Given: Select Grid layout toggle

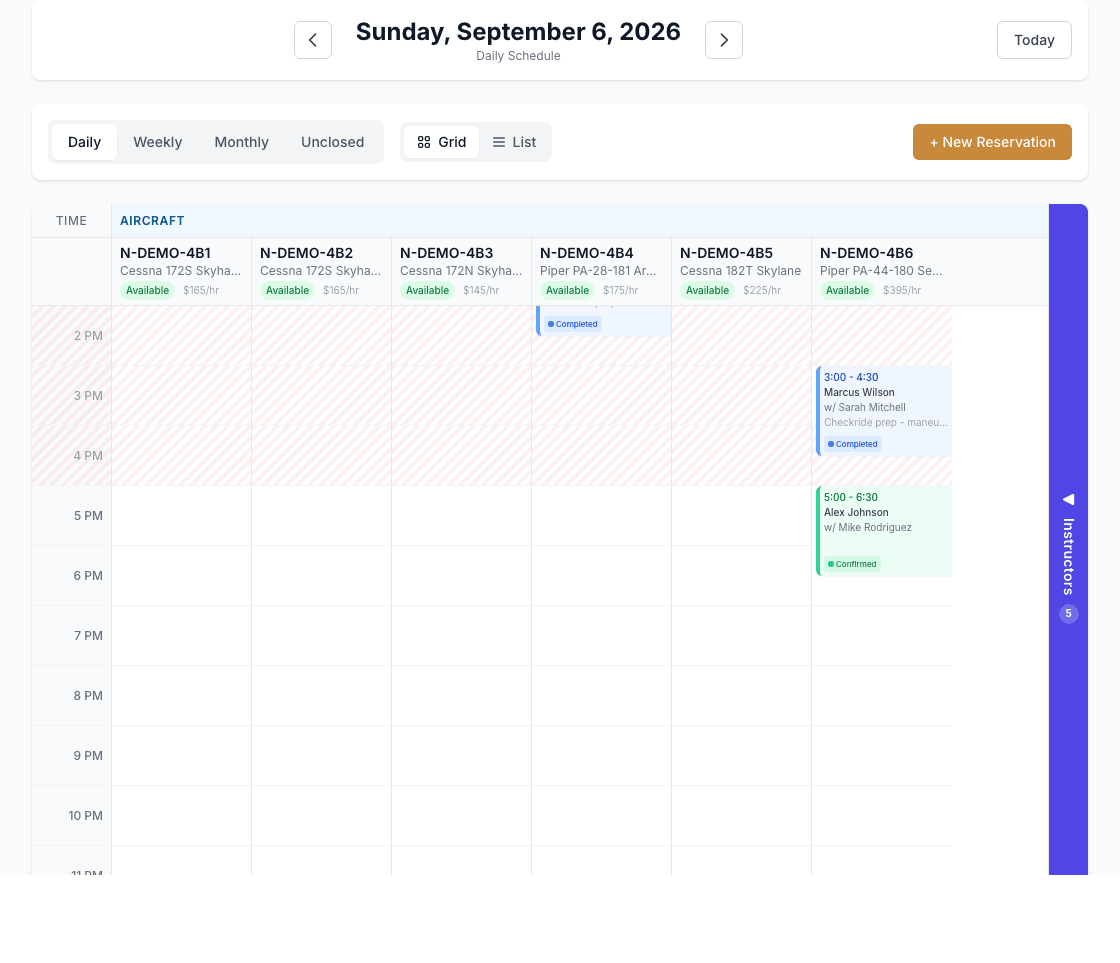Looking at the screenshot, I should (x=441, y=142).
